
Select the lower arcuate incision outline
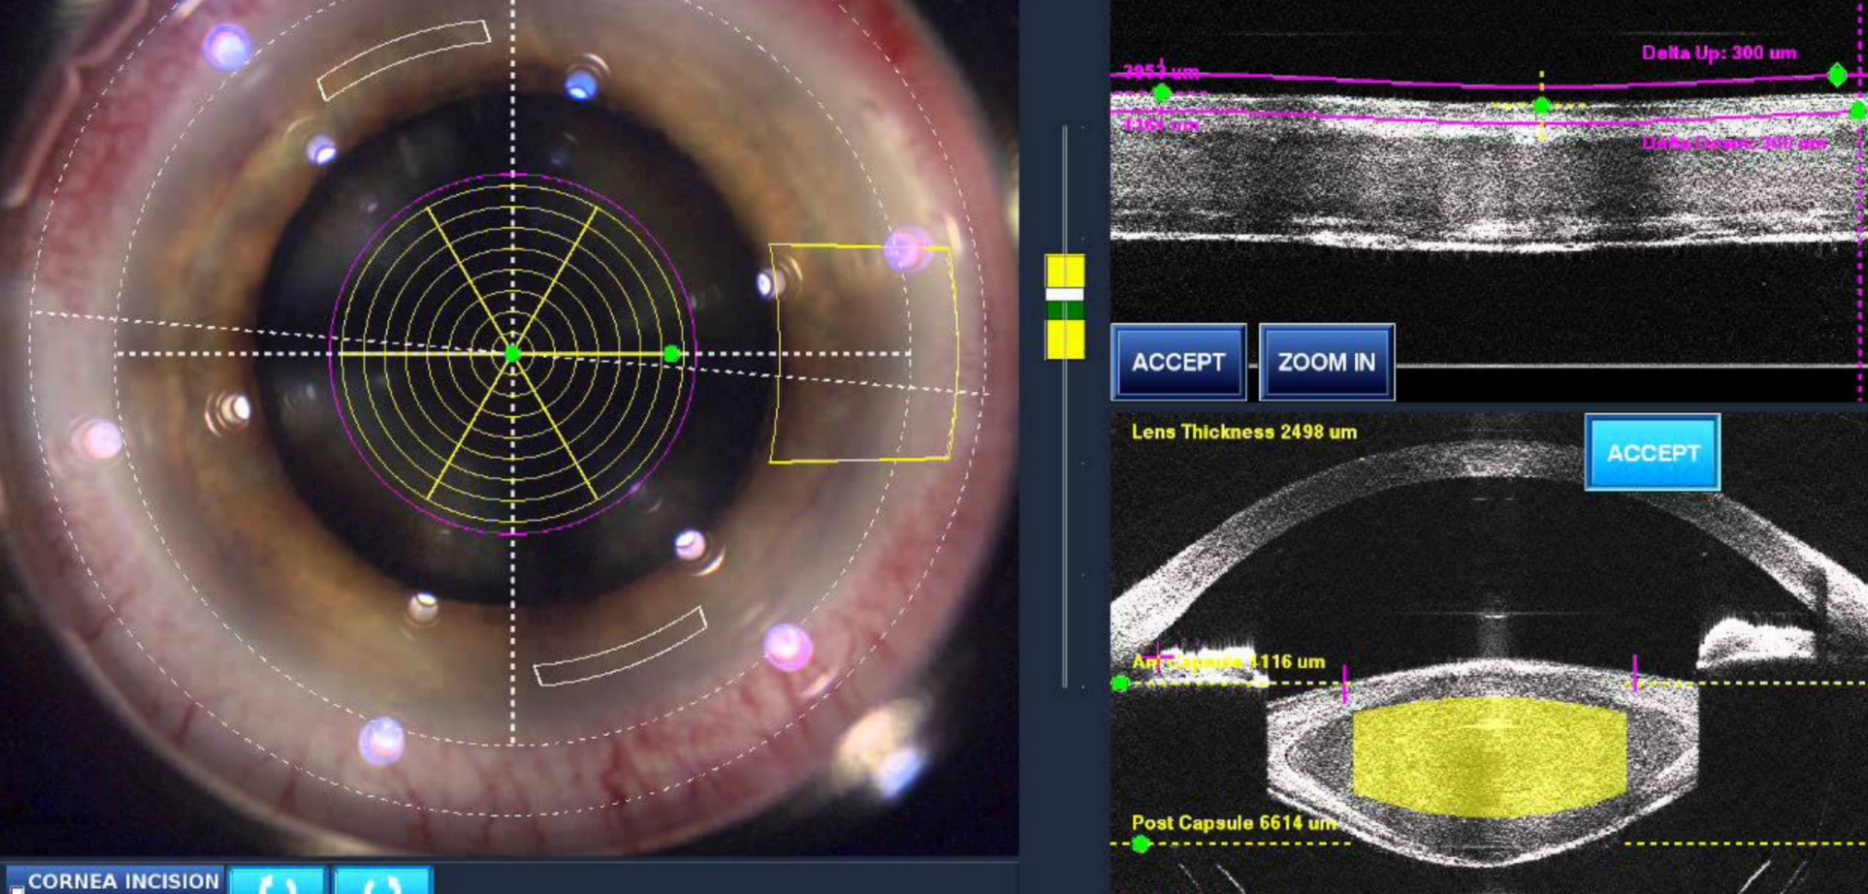tap(620, 647)
